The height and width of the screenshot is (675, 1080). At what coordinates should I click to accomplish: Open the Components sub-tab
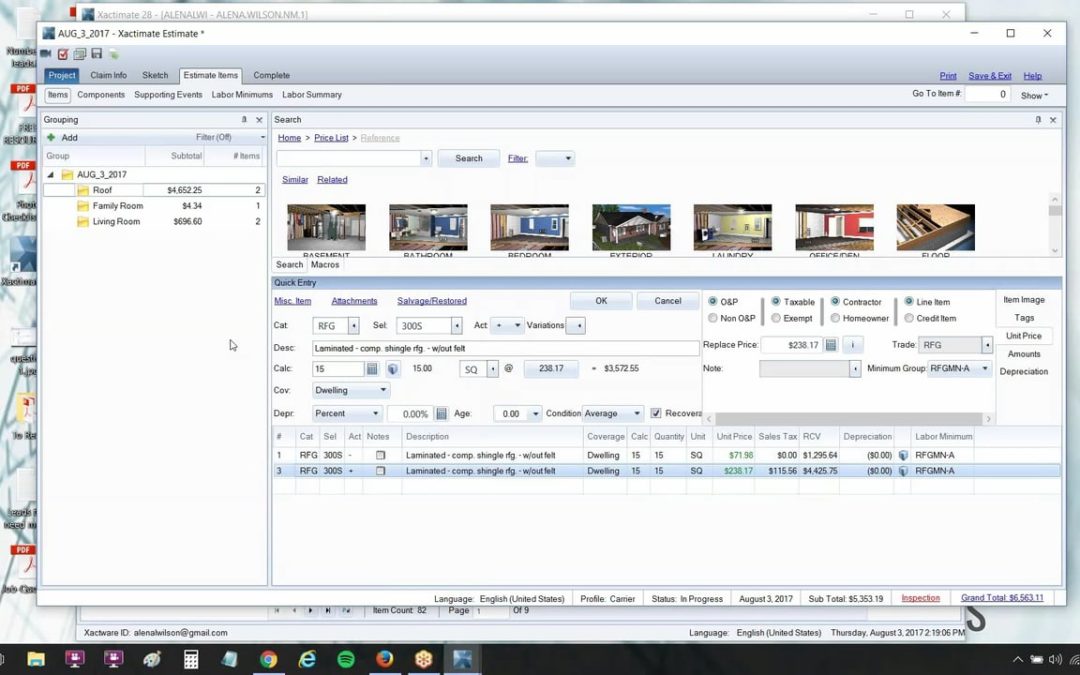tap(101, 95)
